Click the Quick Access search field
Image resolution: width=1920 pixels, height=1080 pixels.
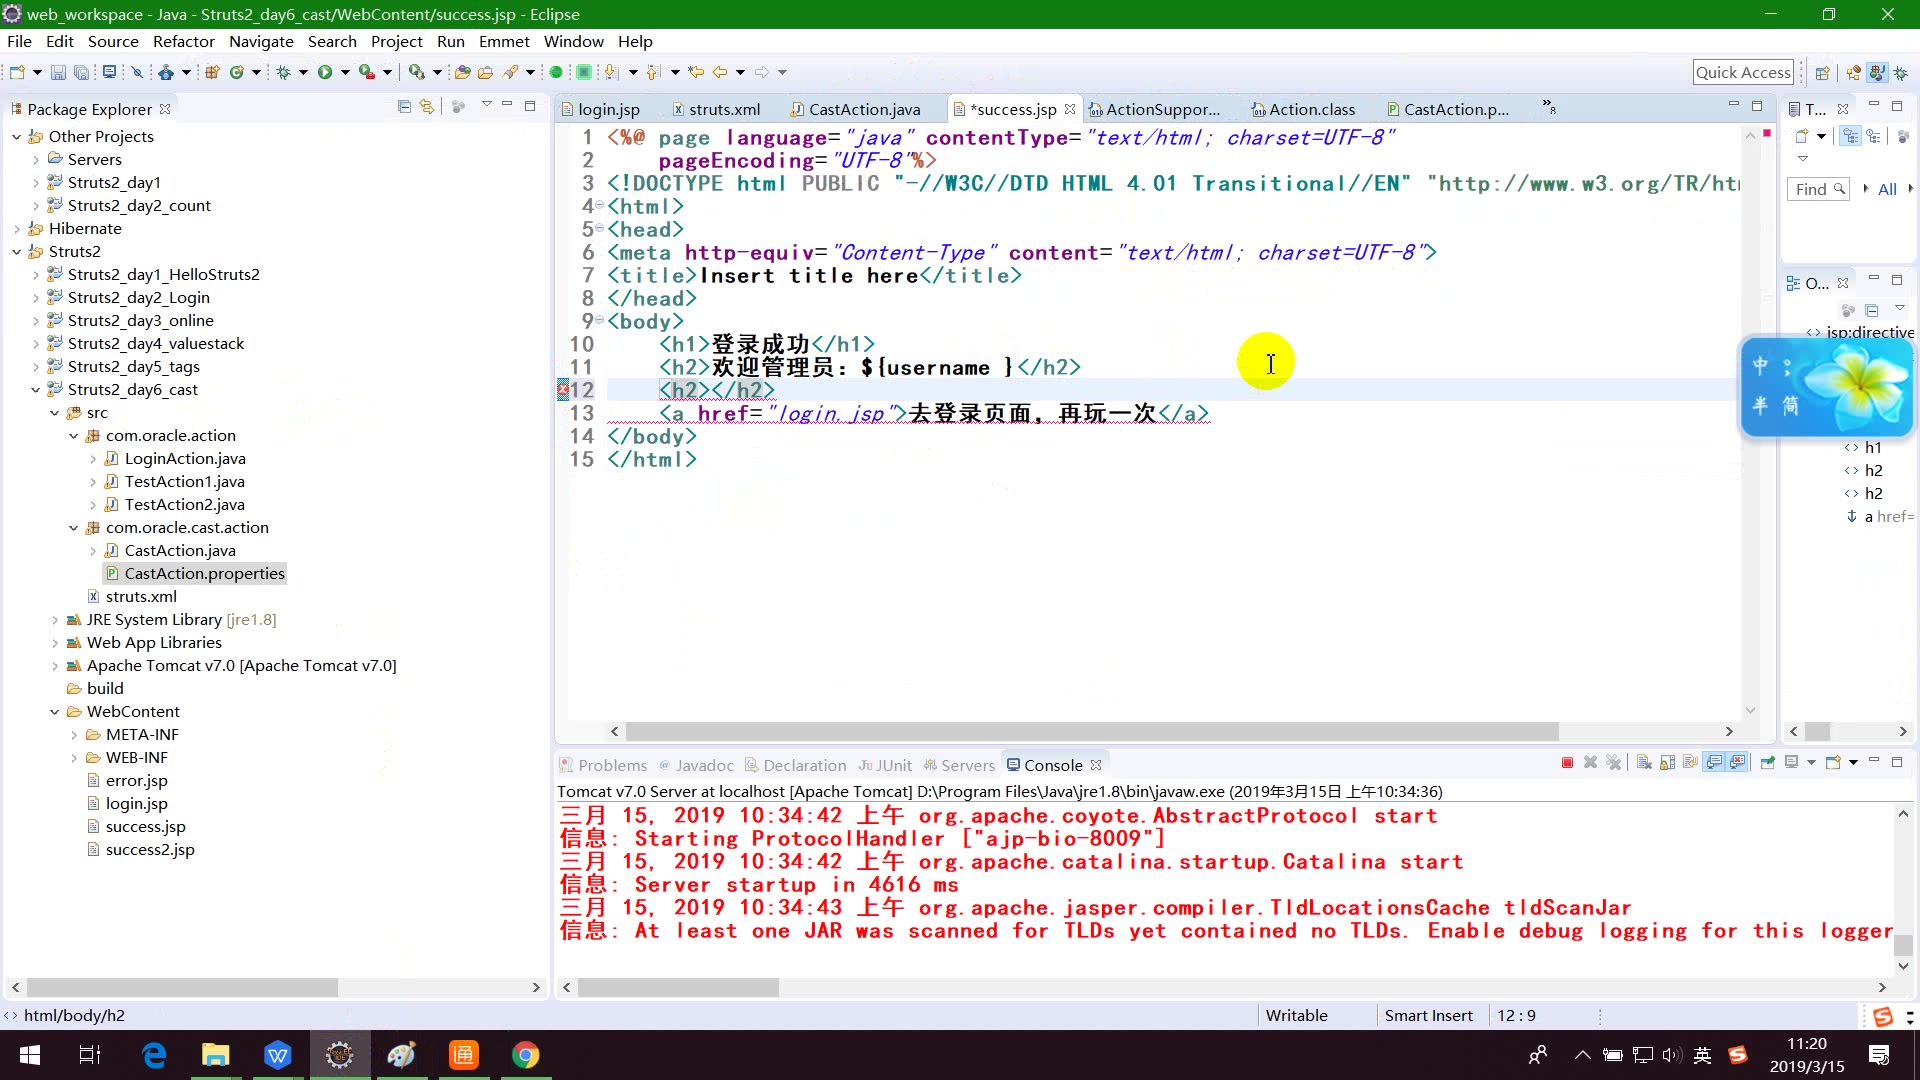coord(1742,72)
